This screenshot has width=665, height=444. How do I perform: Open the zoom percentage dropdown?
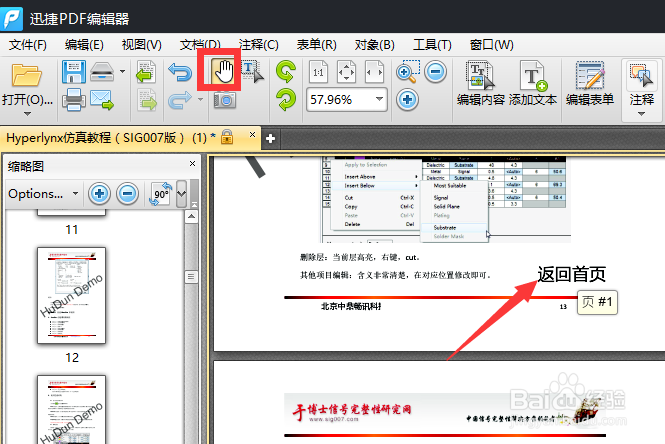tap(379, 99)
